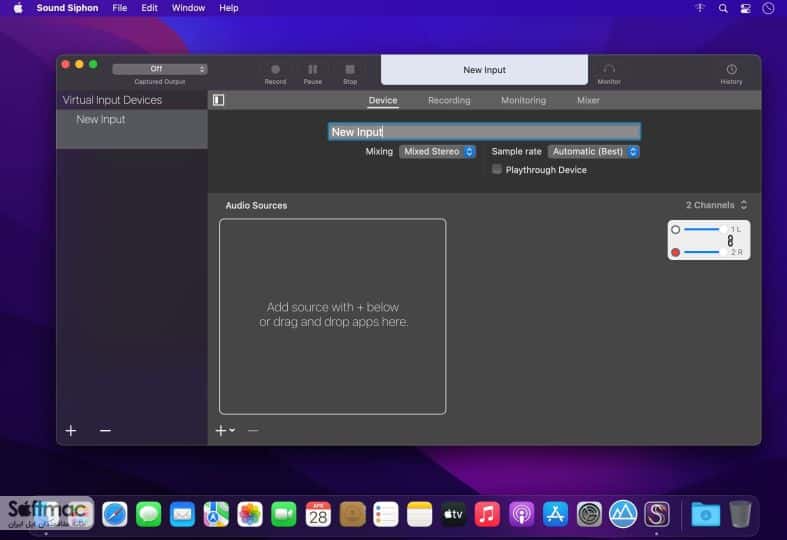The width and height of the screenshot is (787, 540).
Task: Pause the recording with Pause button
Action: (x=312, y=74)
